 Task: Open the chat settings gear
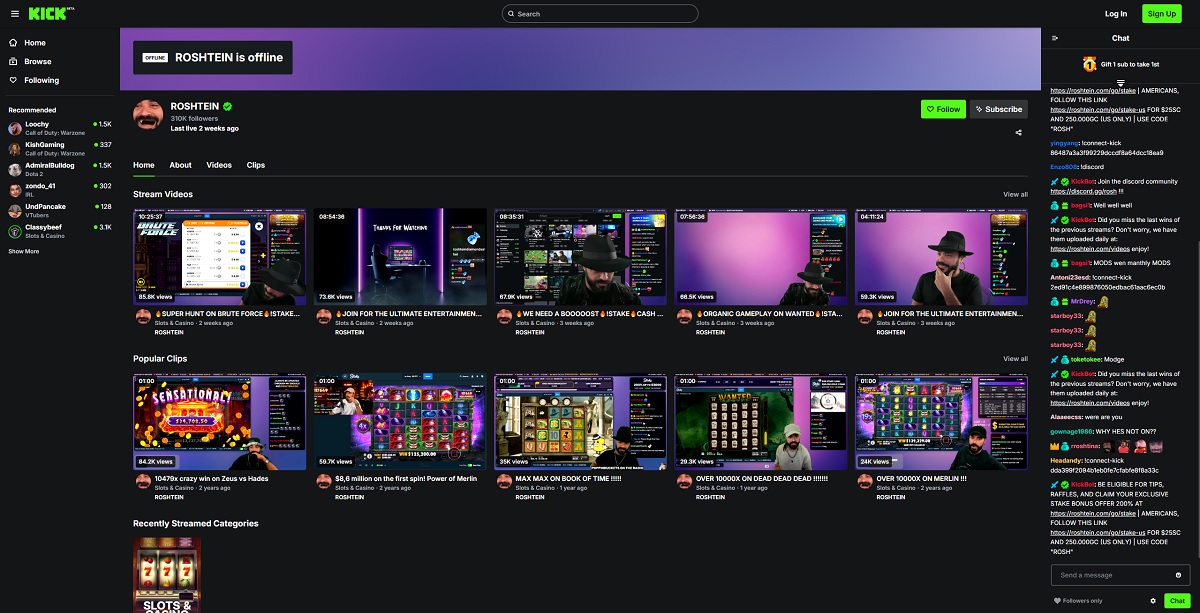(x=1153, y=601)
